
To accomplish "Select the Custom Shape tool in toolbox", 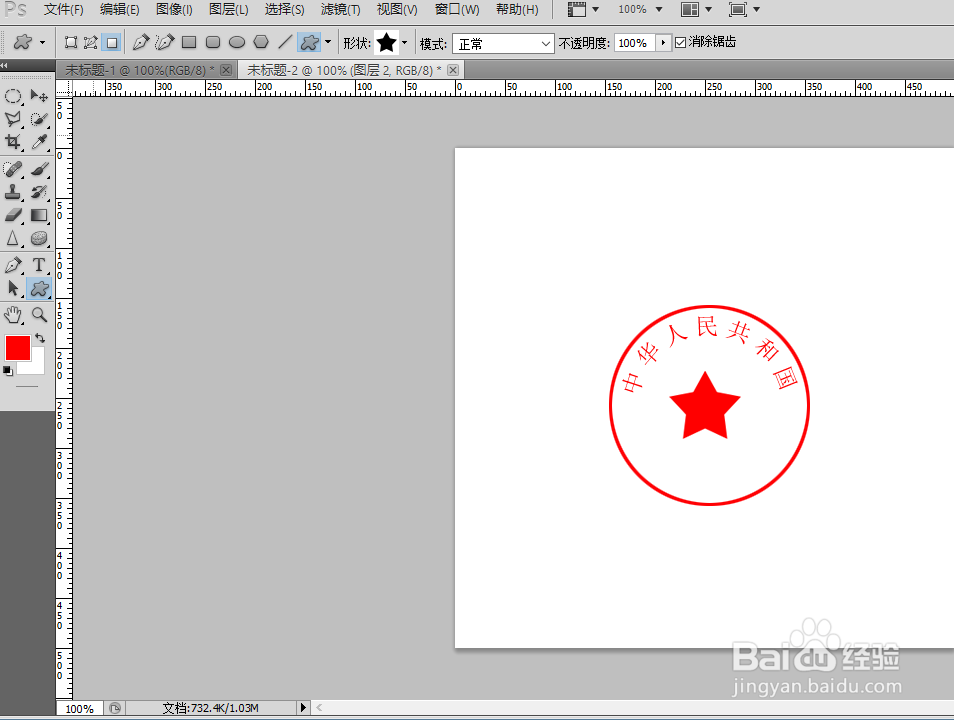I will 39,288.
